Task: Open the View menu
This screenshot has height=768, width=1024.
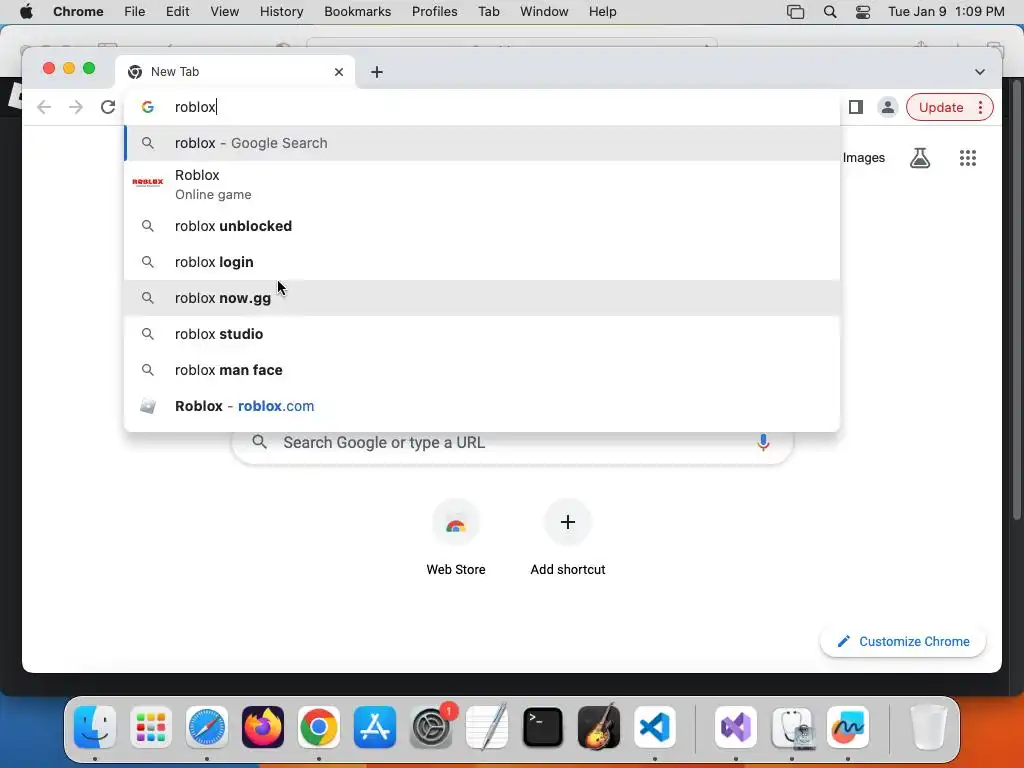Action: [x=224, y=12]
